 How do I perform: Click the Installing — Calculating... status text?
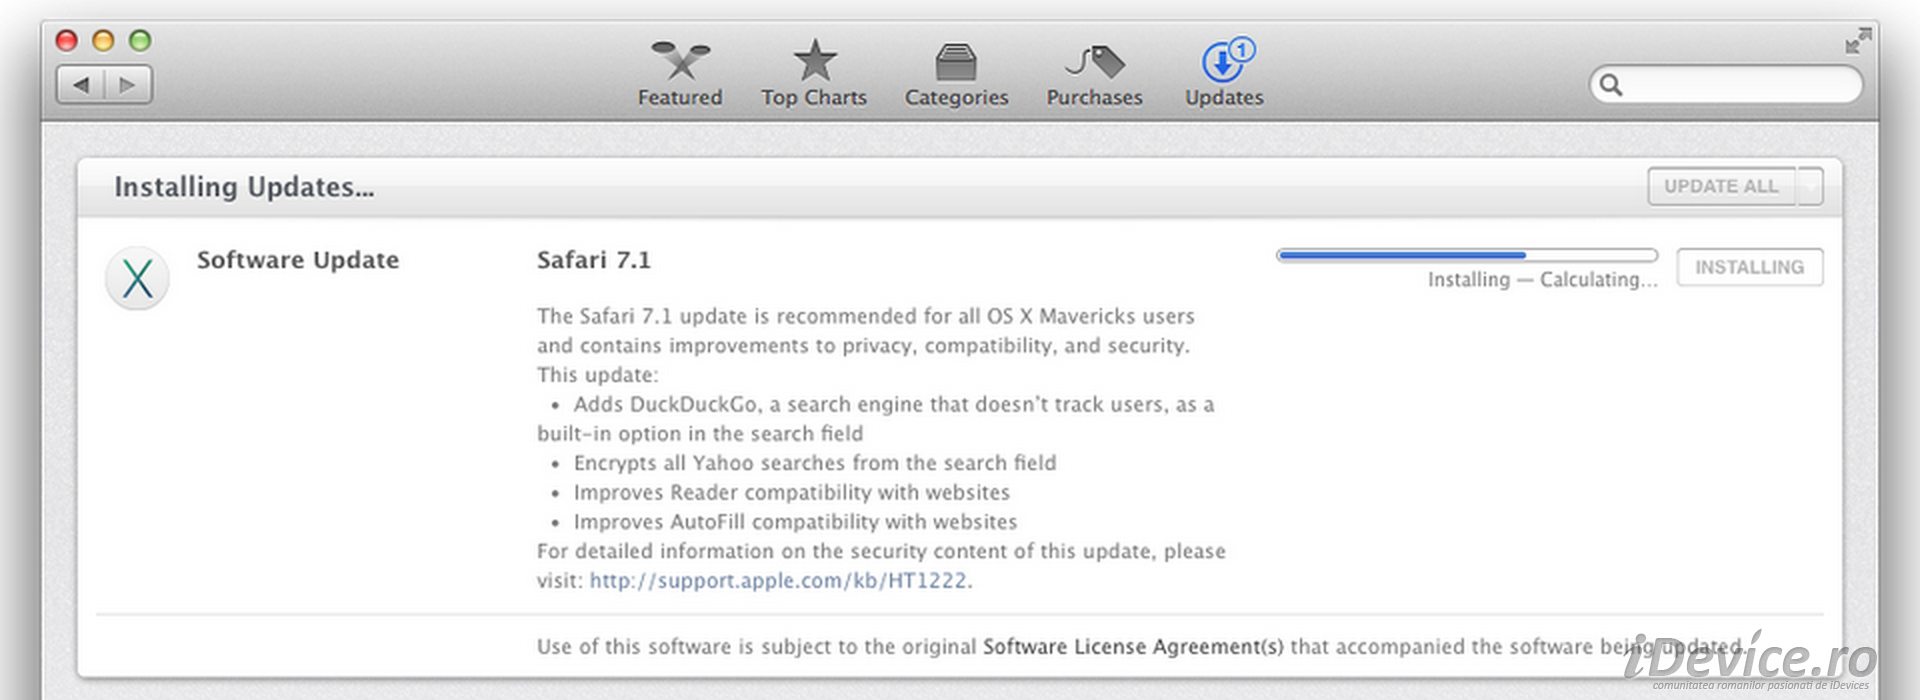(1542, 280)
